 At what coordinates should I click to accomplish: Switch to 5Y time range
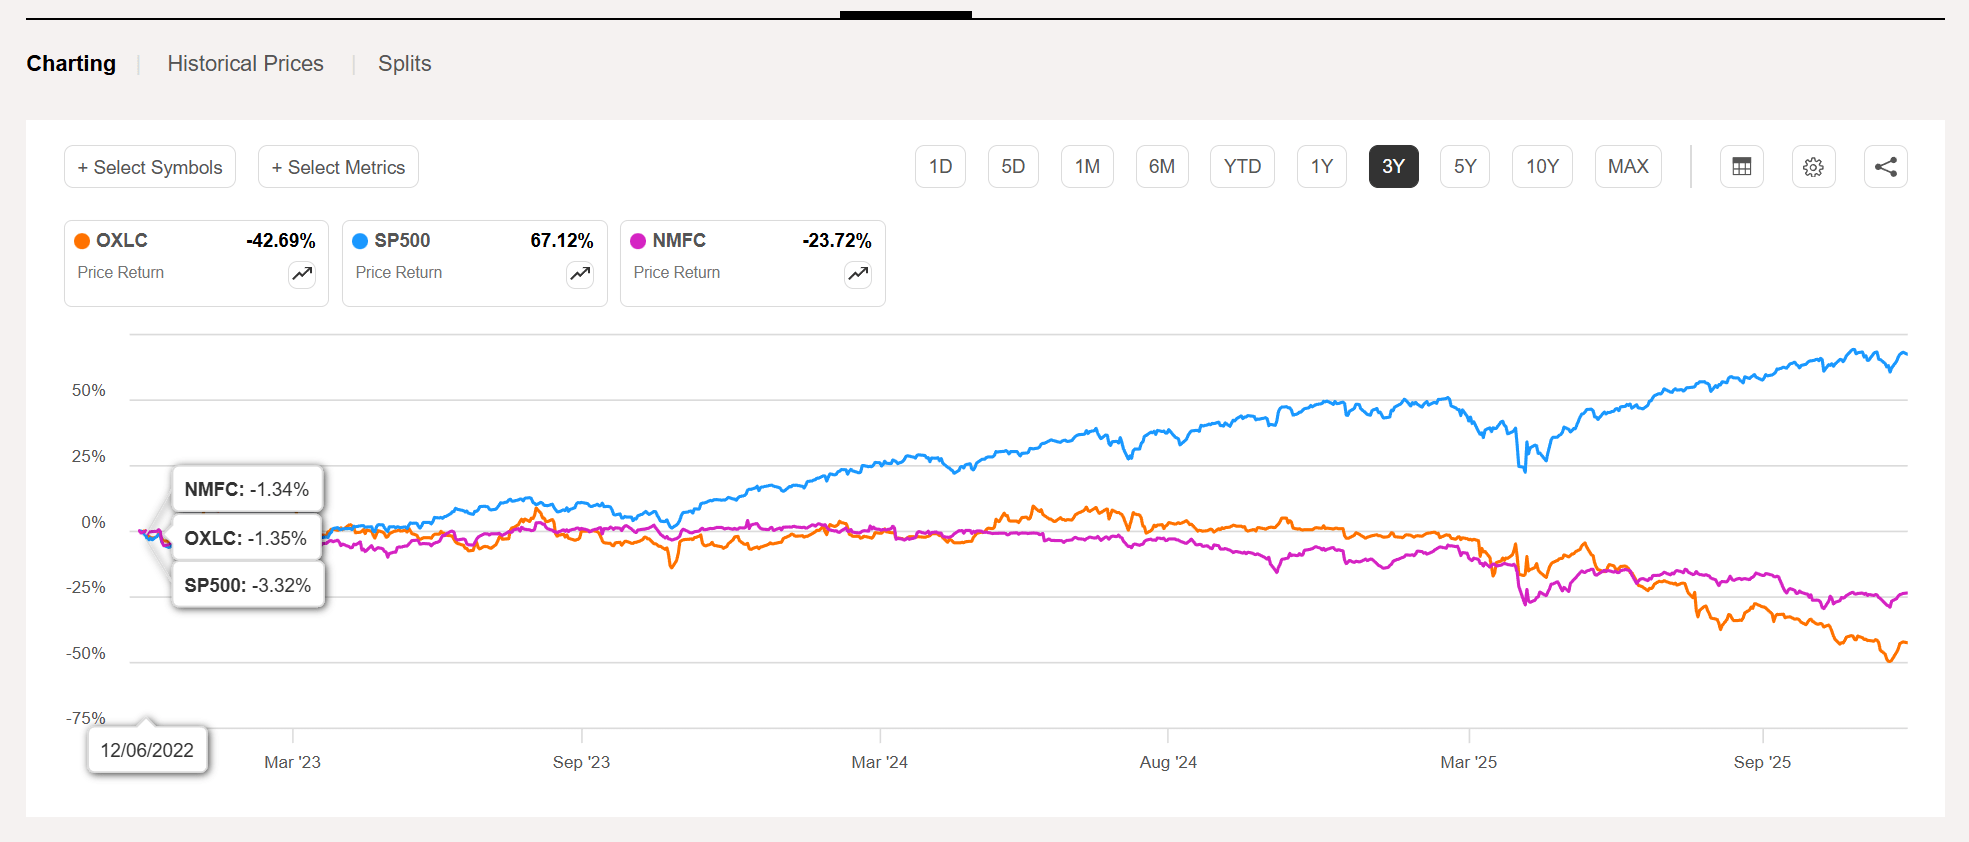point(1464,167)
